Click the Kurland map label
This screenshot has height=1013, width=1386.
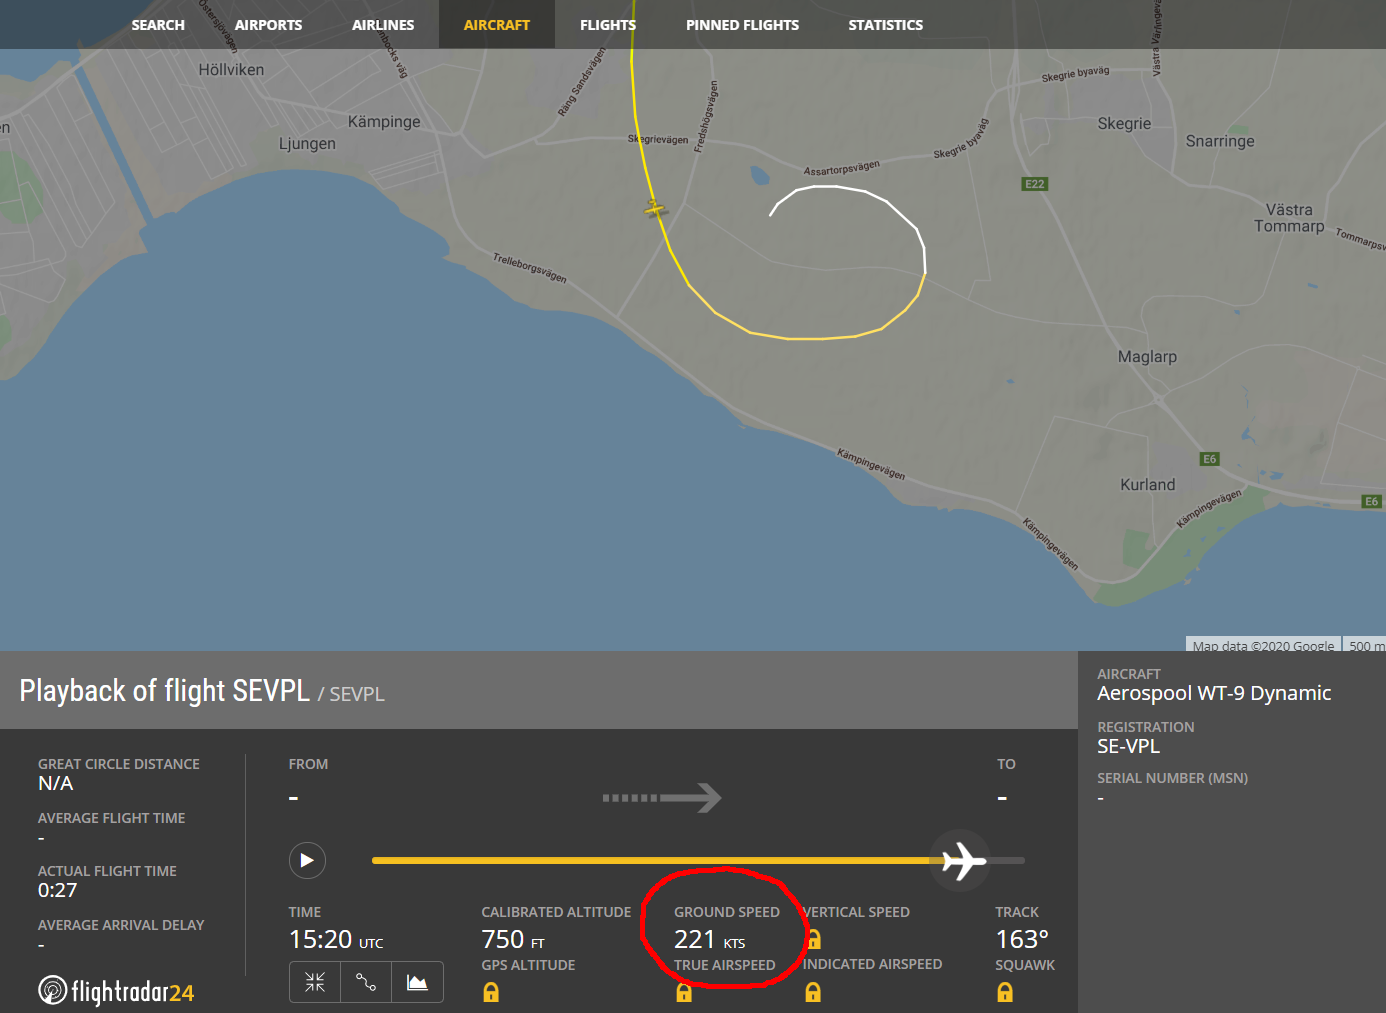(x=1148, y=485)
